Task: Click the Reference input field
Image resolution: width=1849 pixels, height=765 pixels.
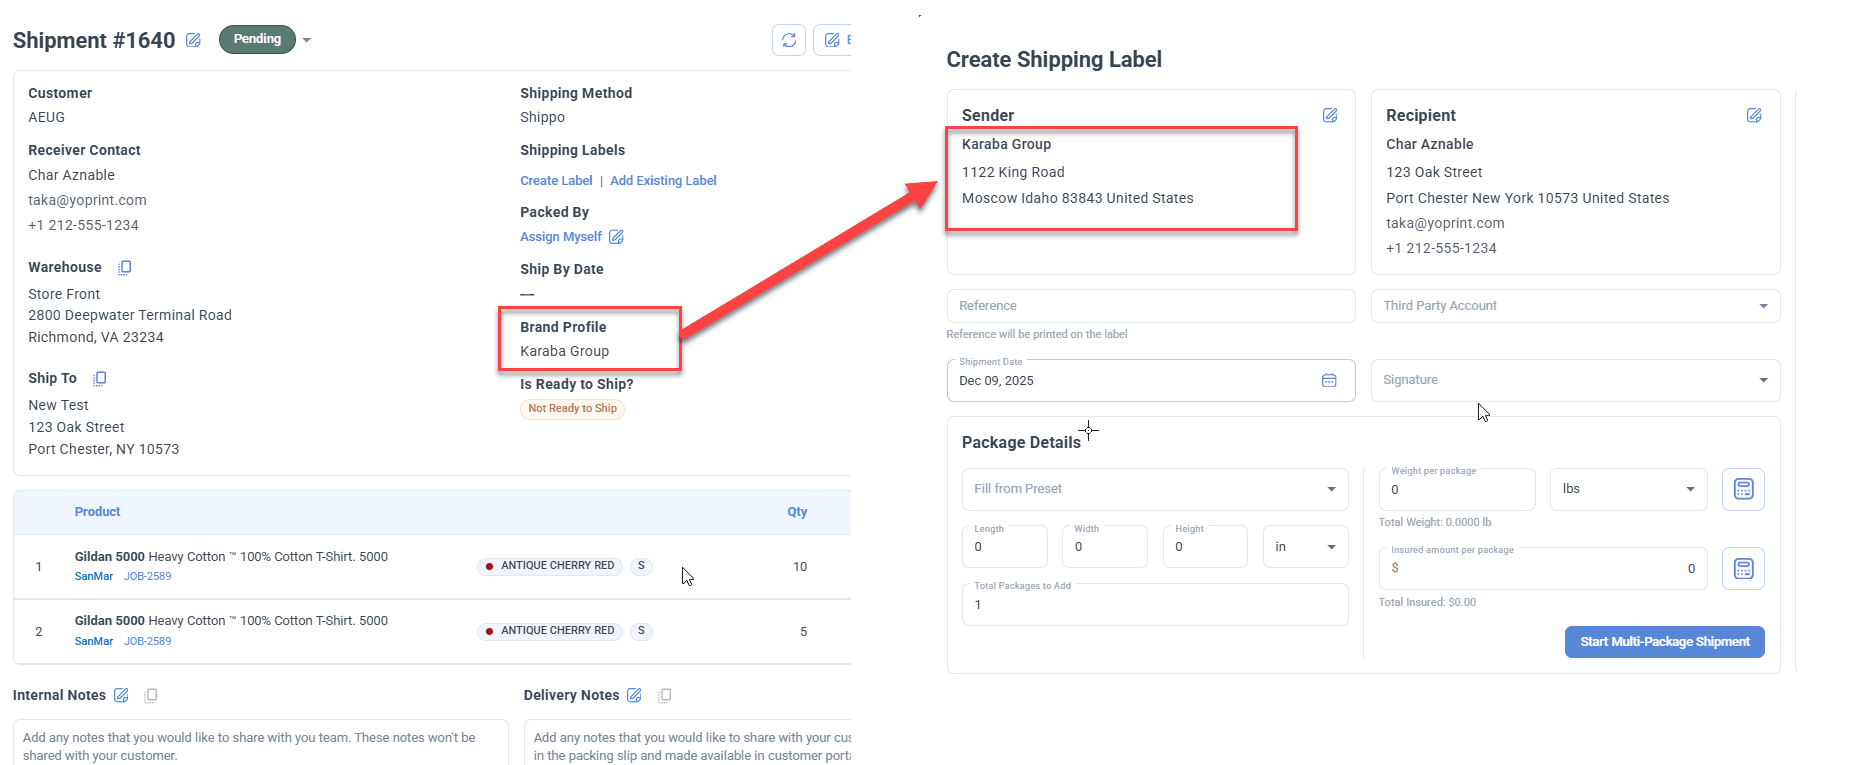Action: tap(1150, 306)
